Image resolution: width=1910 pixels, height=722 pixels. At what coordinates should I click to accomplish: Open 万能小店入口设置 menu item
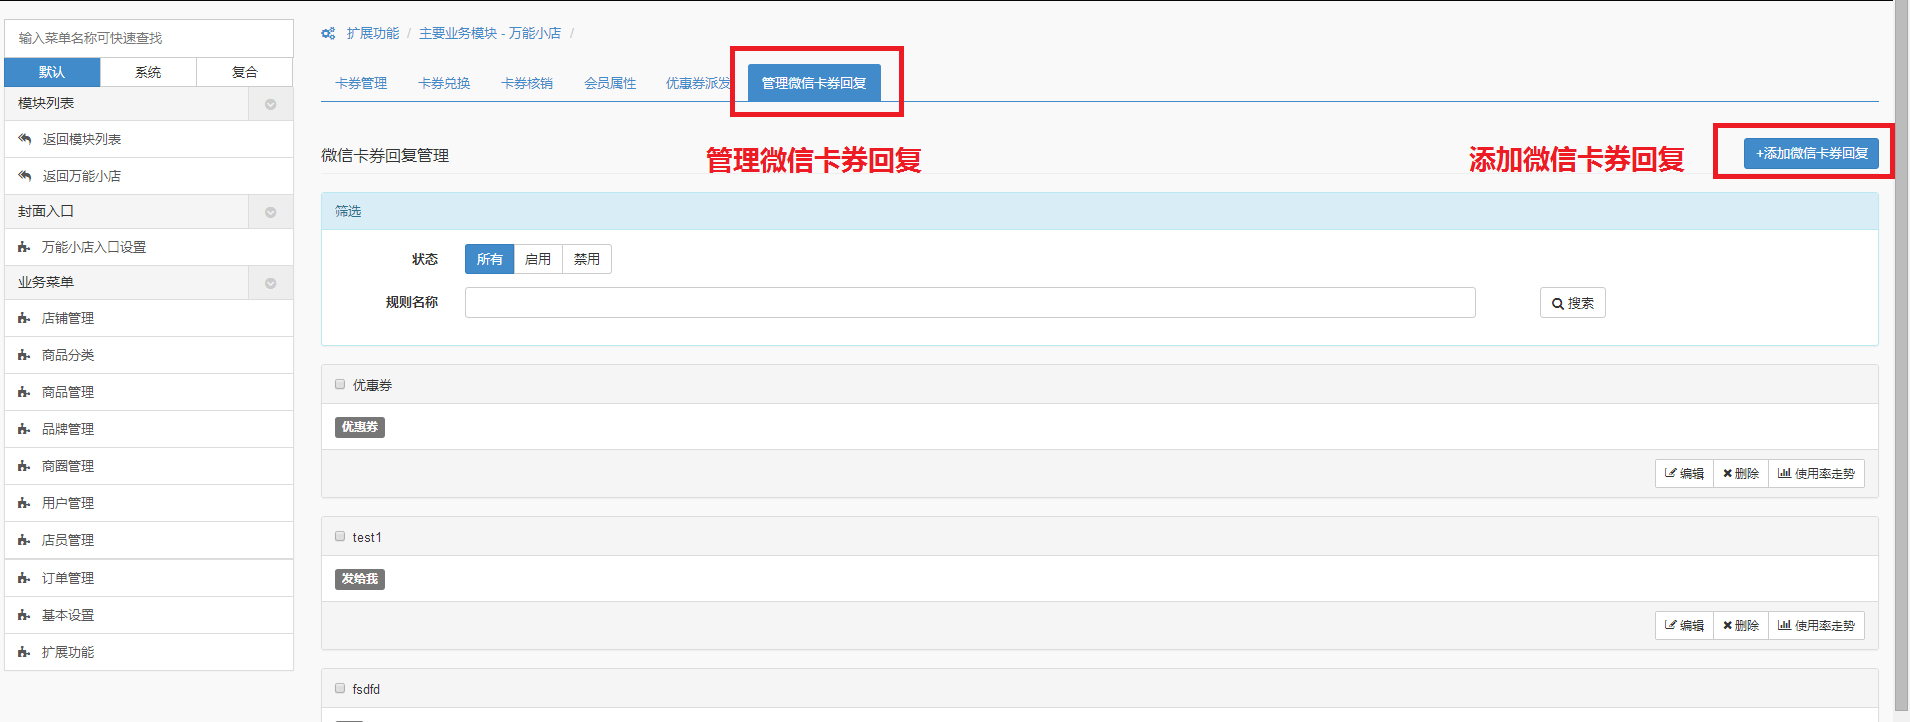(x=149, y=247)
